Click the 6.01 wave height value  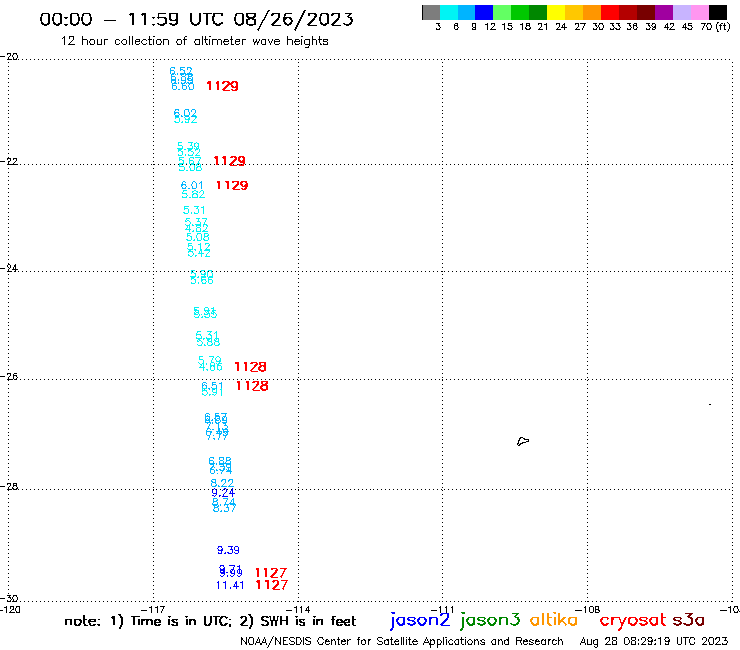192,186
